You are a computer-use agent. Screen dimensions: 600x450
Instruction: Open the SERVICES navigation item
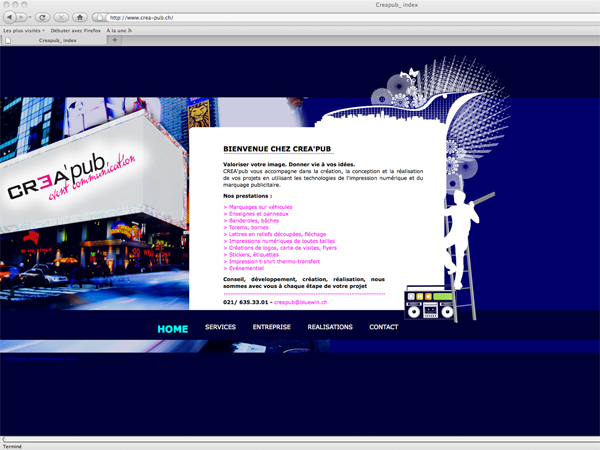(220, 327)
